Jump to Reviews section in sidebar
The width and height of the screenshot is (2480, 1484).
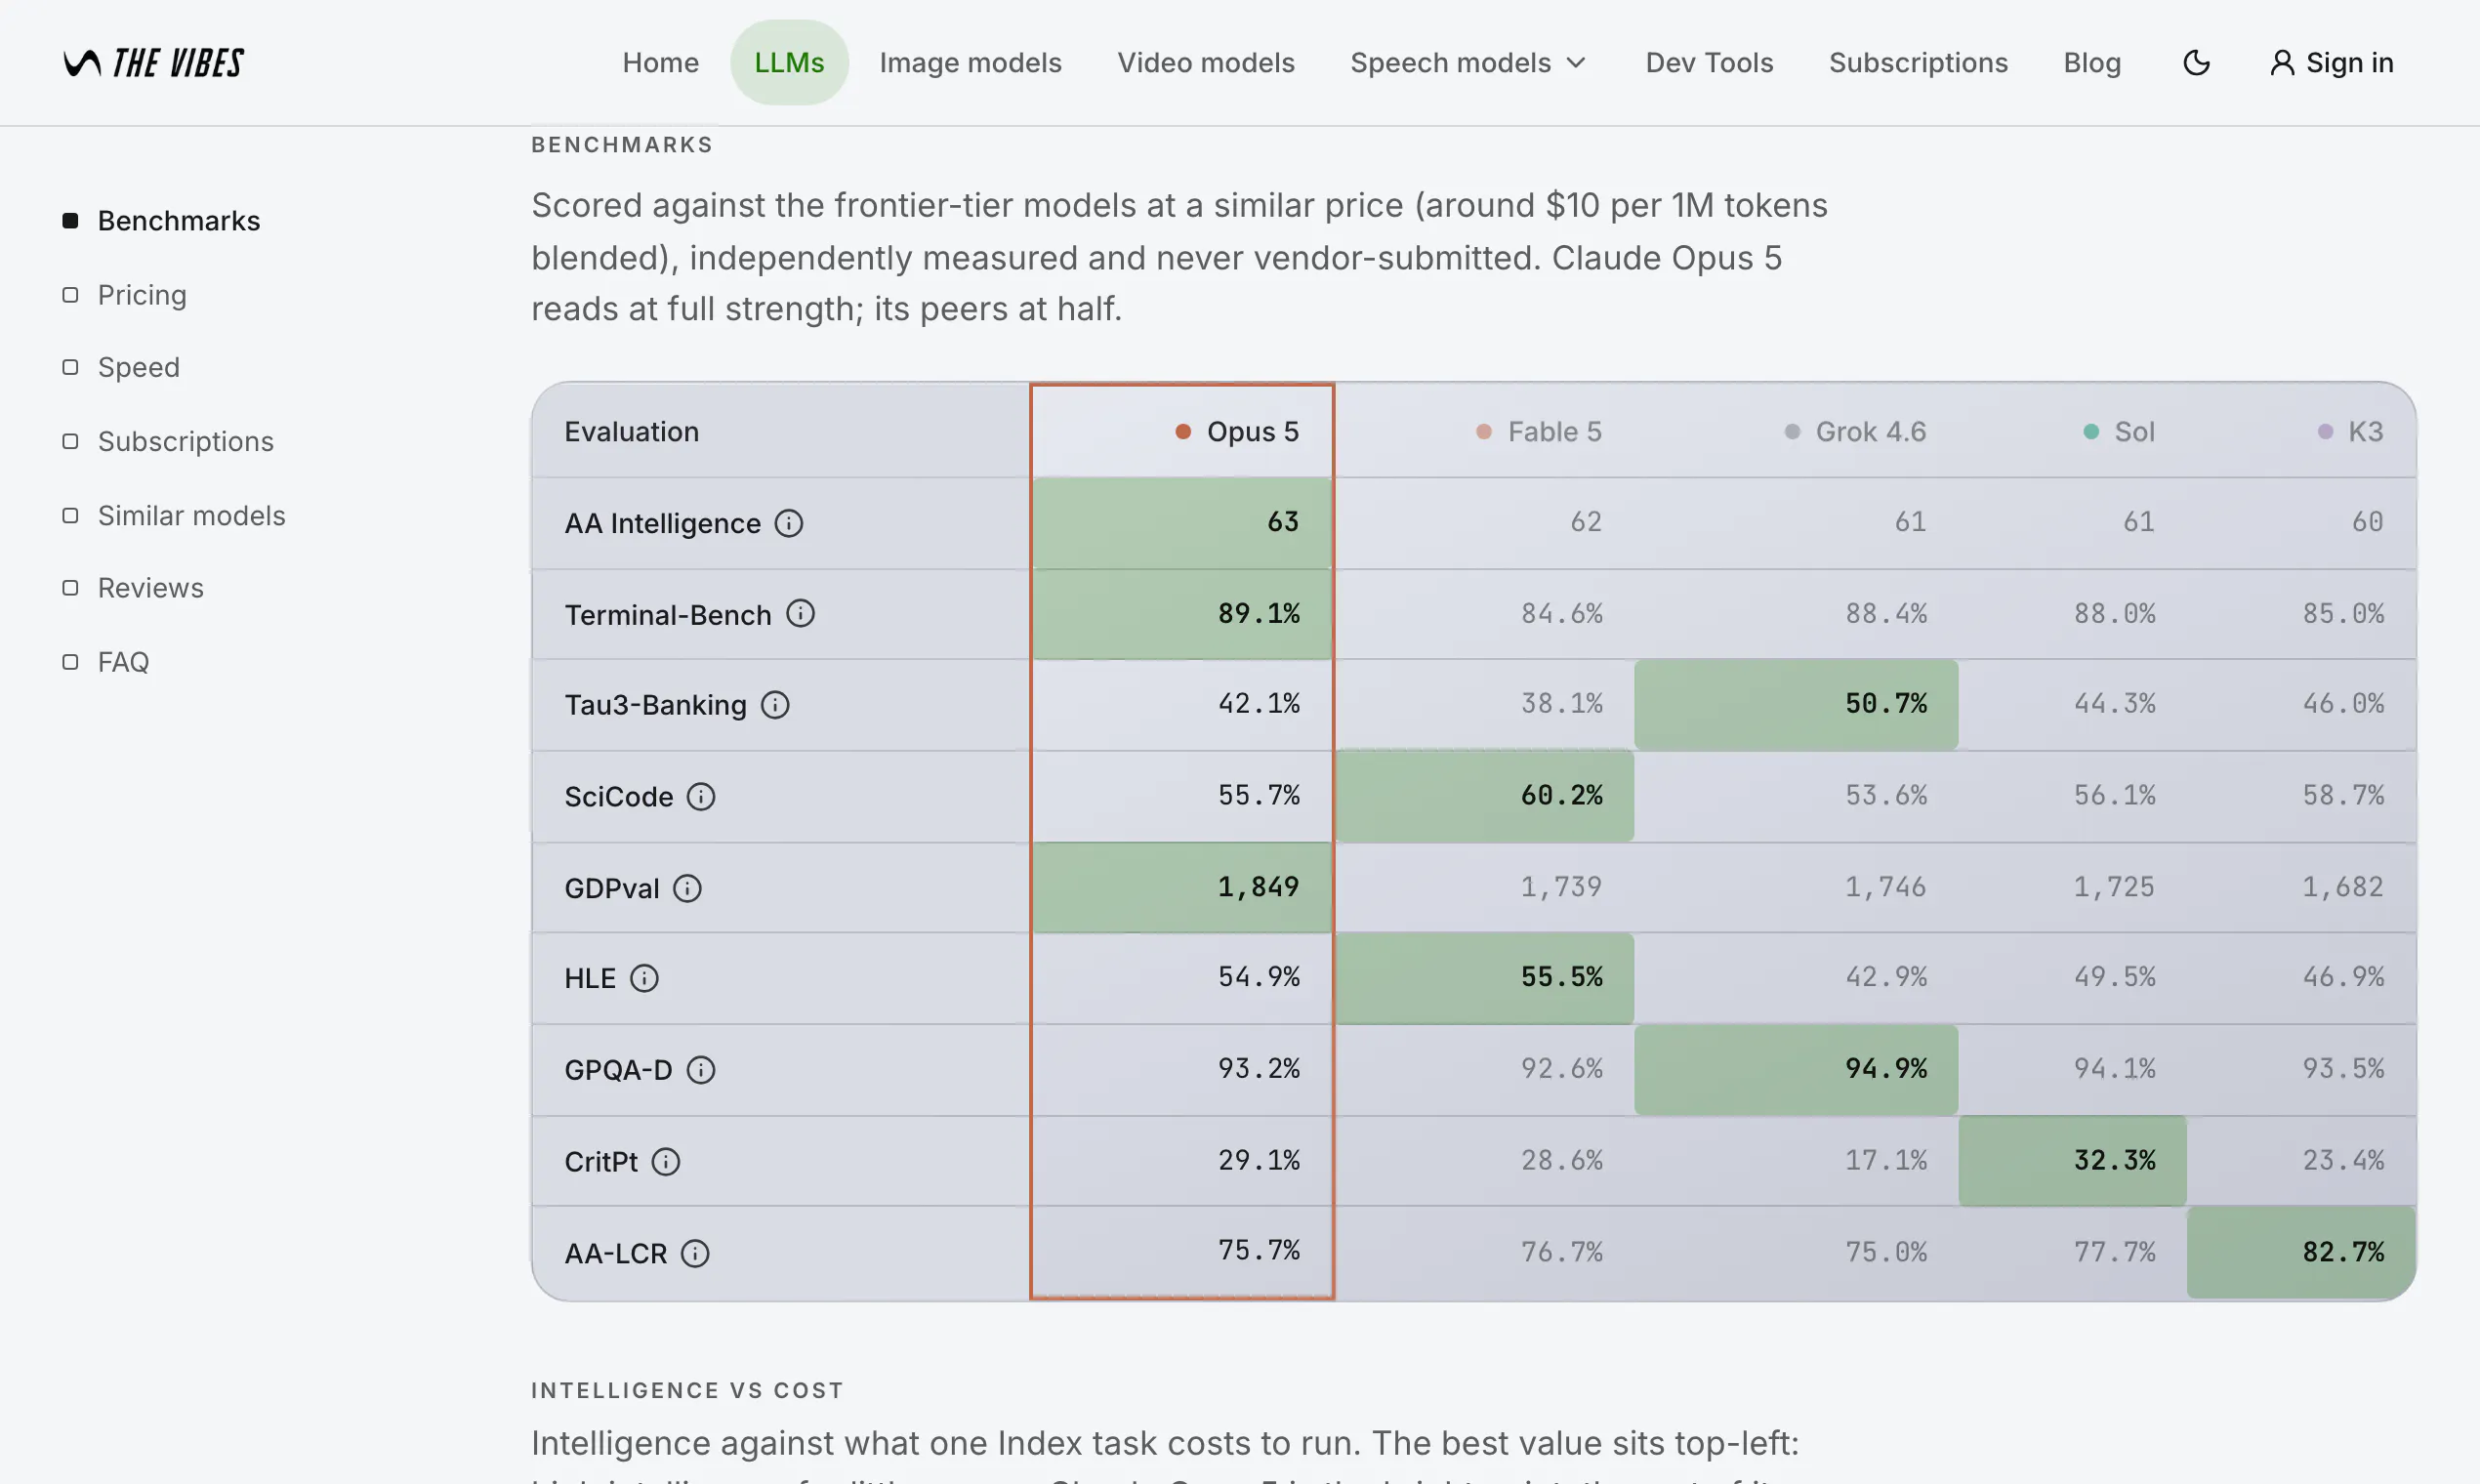point(151,588)
